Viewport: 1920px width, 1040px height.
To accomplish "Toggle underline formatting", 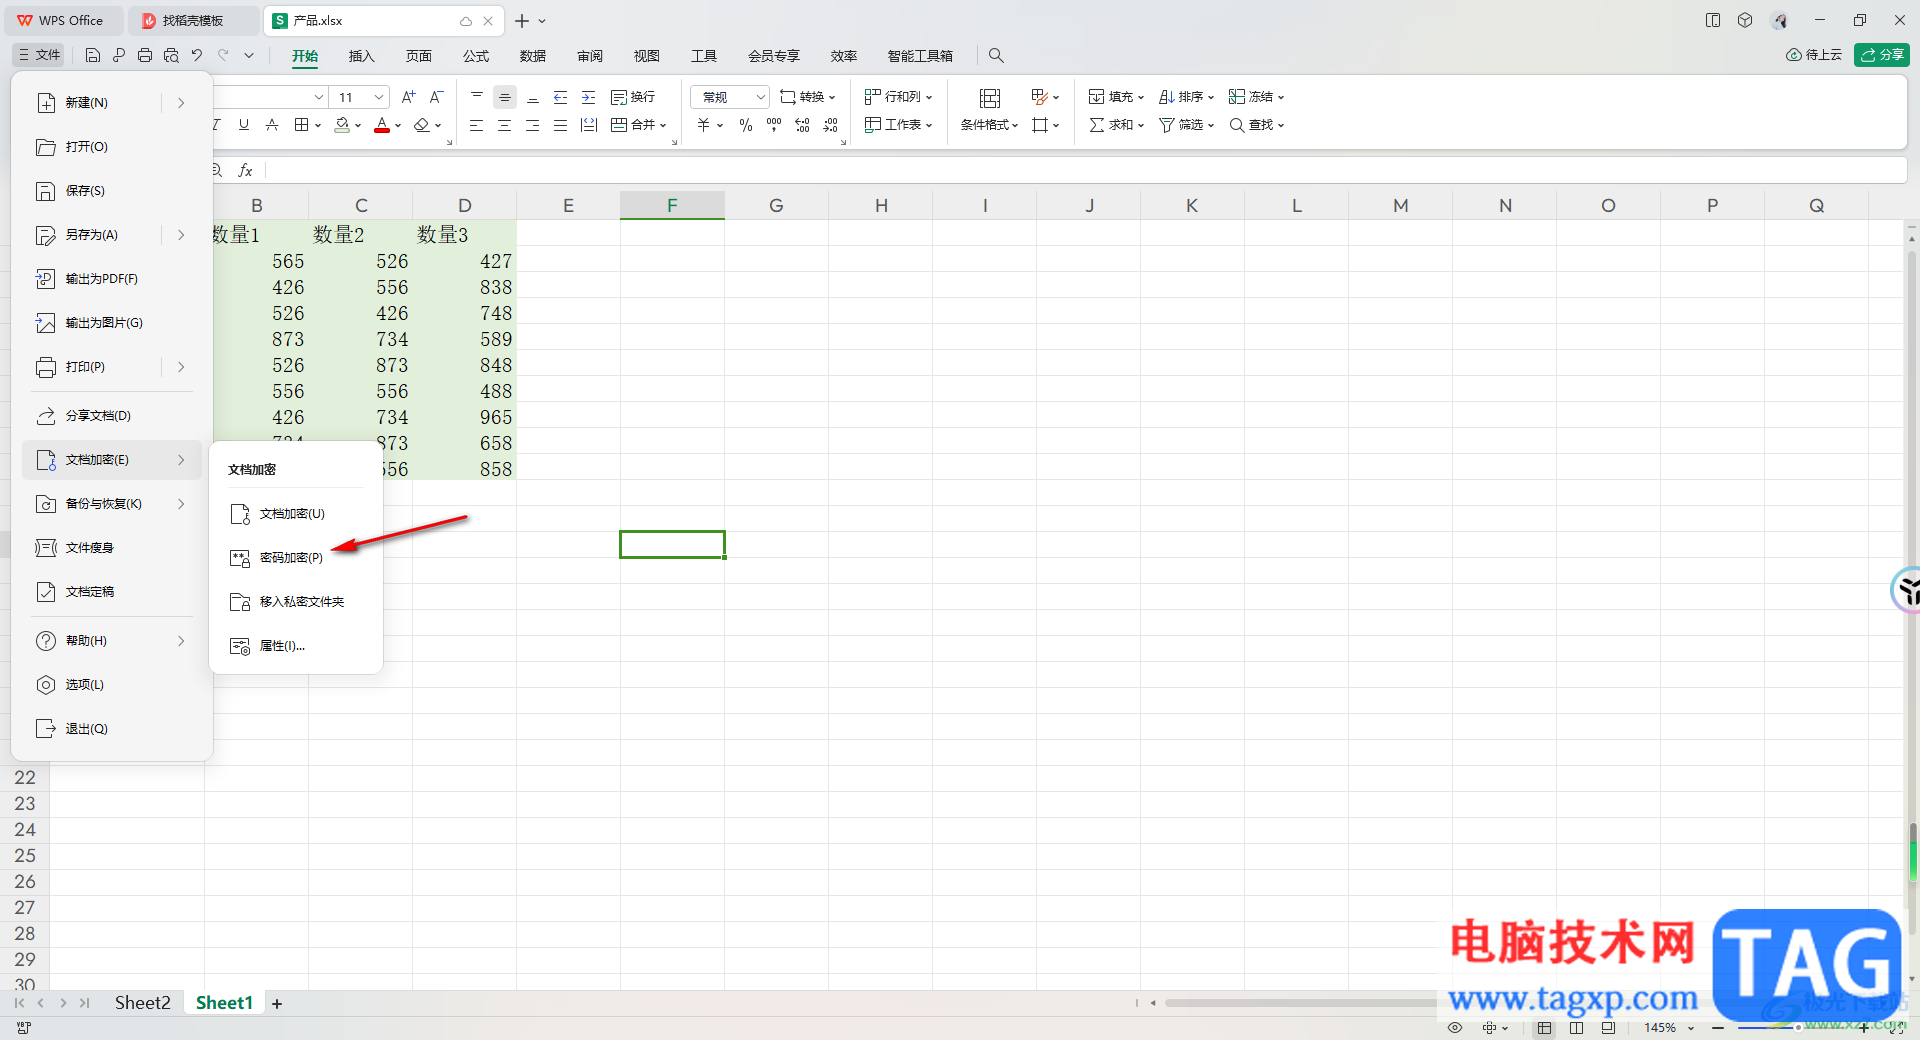I will pos(244,125).
